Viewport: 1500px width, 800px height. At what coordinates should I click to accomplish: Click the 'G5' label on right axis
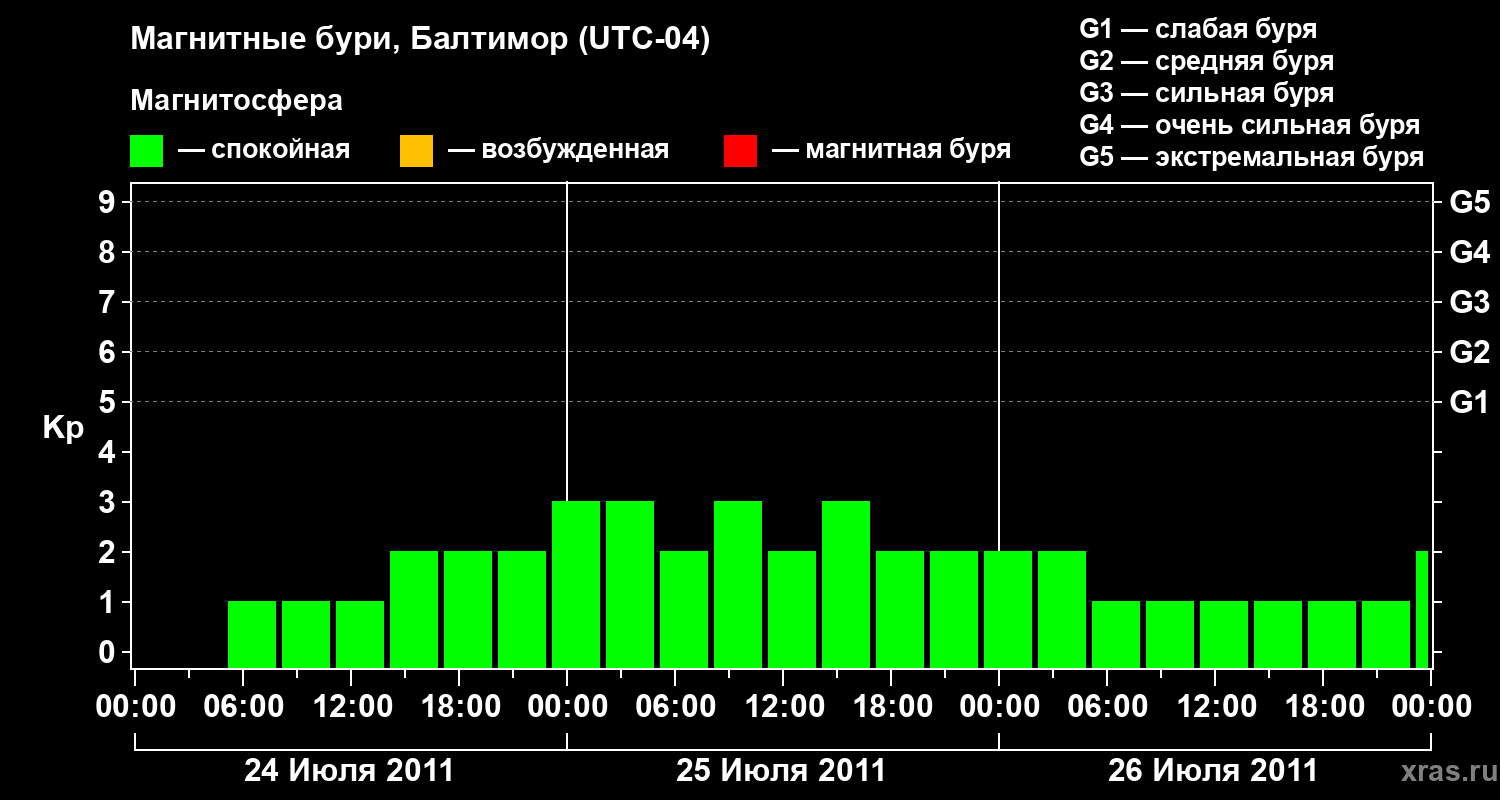[1469, 202]
